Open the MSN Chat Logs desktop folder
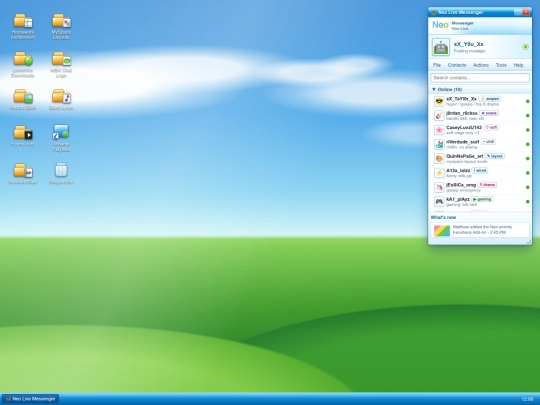This screenshot has width=540, height=405. 61,65
